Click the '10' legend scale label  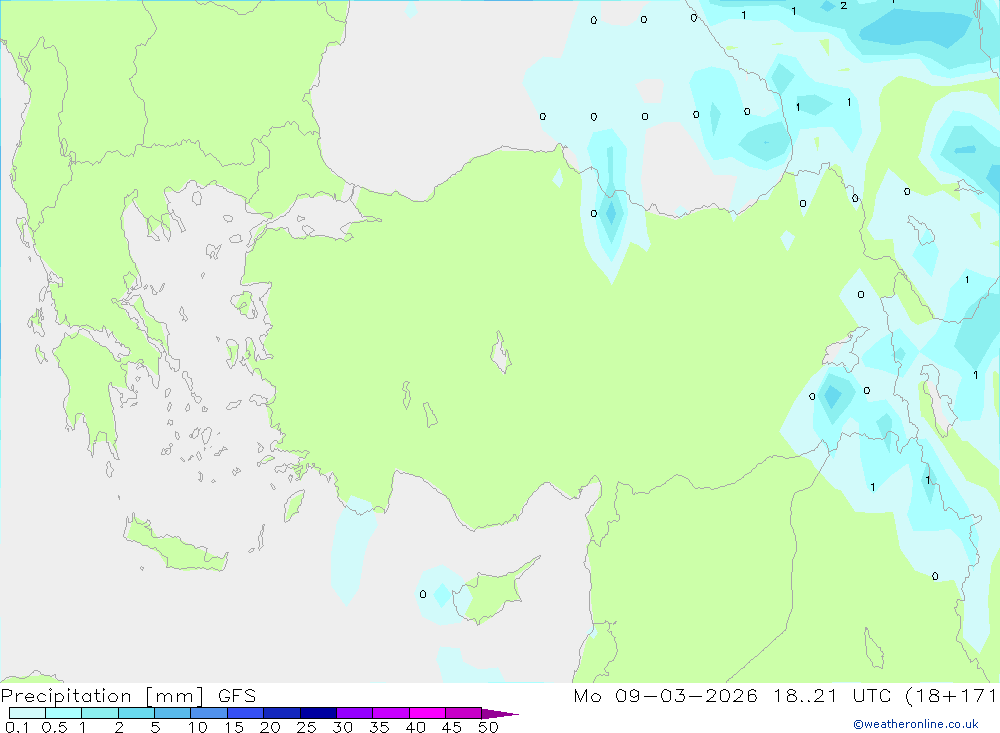(198, 727)
